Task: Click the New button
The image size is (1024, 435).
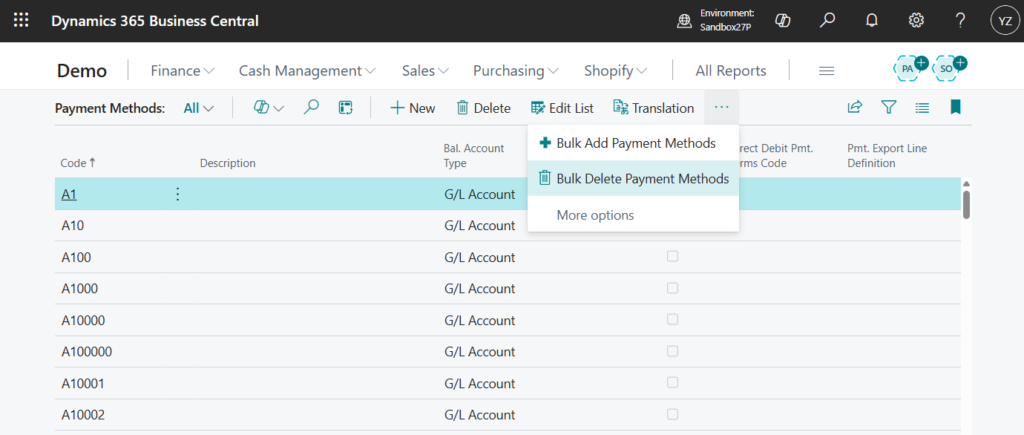Action: pyautogui.click(x=412, y=108)
